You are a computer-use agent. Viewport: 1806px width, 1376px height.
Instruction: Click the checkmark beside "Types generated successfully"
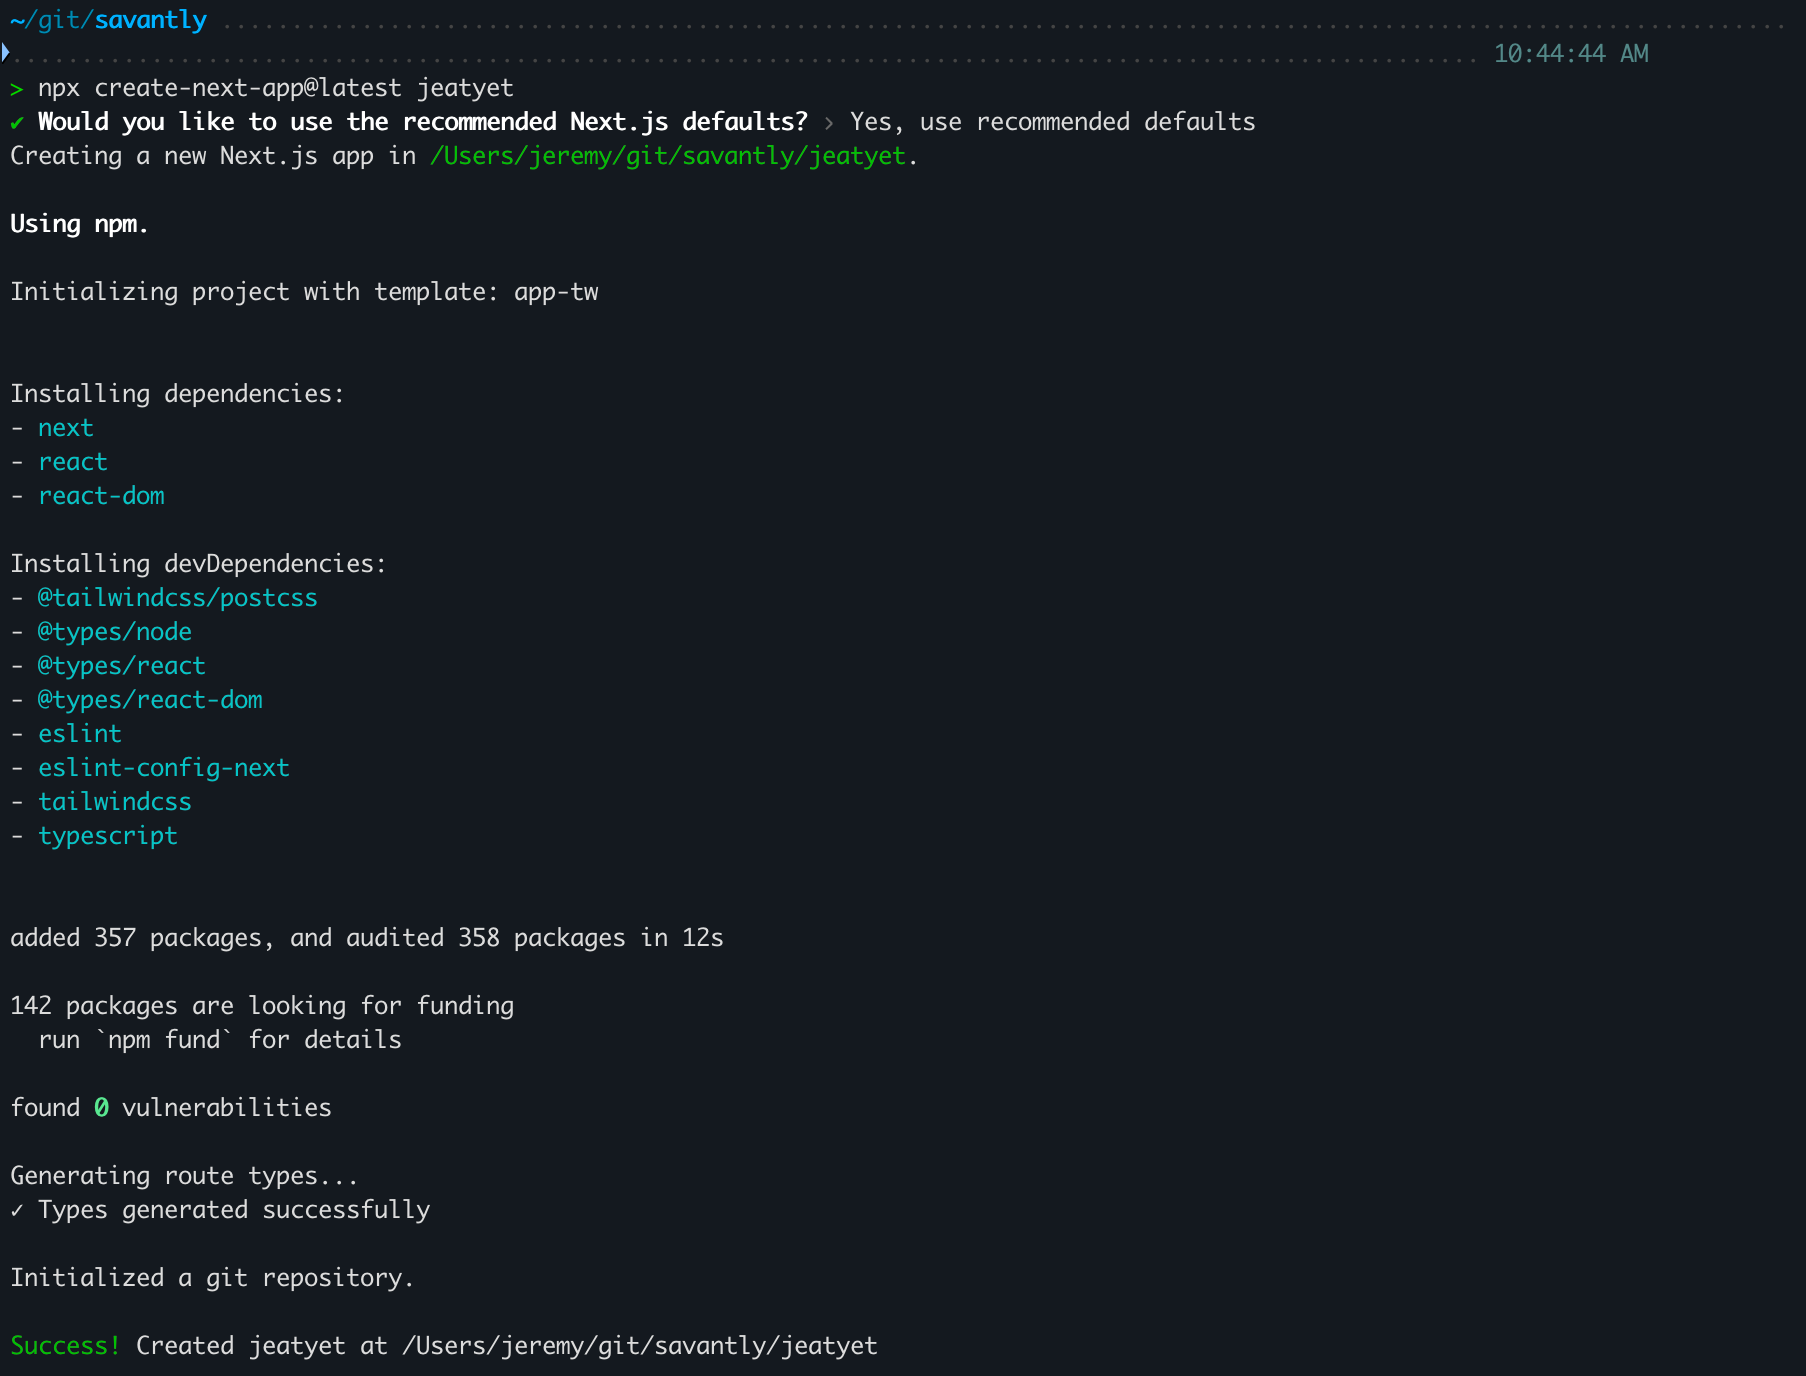point(17,1211)
